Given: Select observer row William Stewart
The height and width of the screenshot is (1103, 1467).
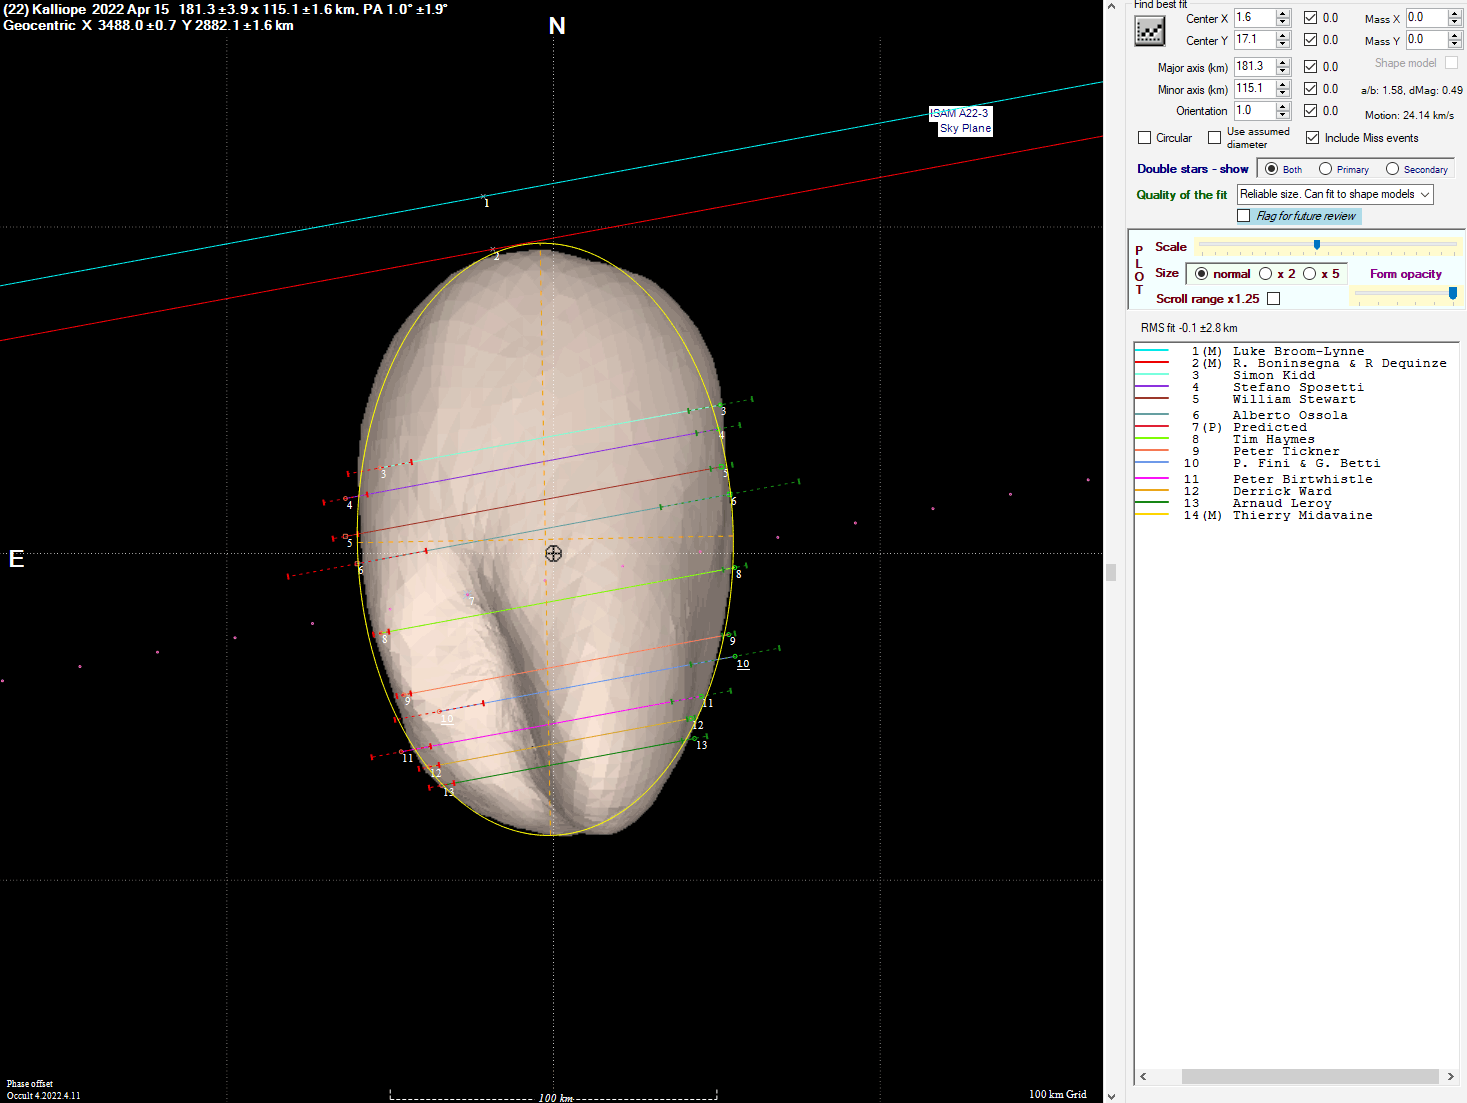Looking at the screenshot, I should [x=1297, y=399].
